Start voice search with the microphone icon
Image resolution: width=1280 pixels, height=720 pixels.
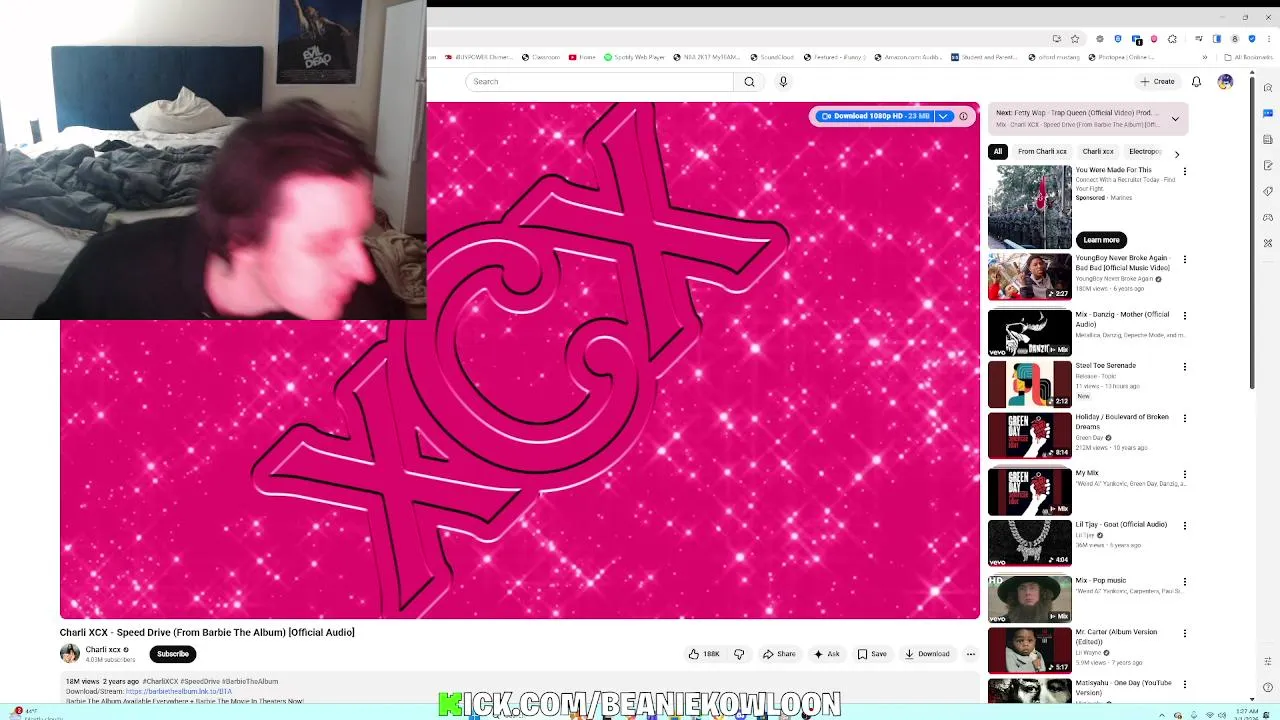tap(783, 82)
